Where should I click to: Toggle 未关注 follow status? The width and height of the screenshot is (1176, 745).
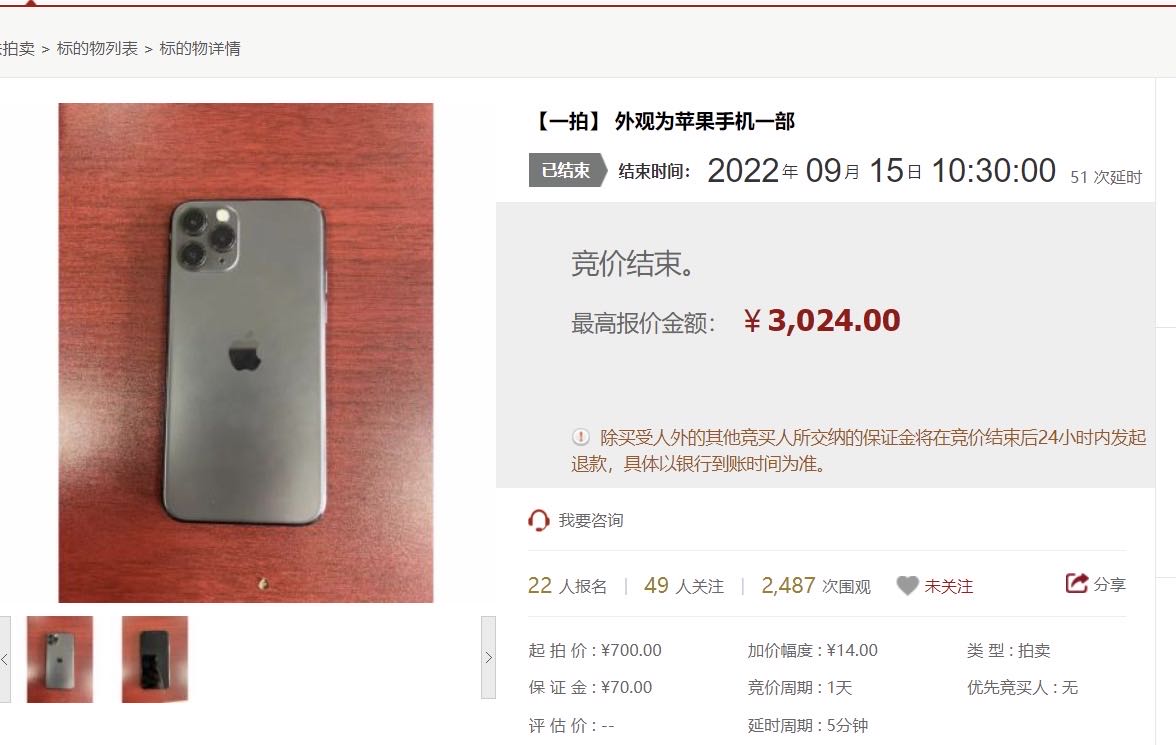pyautogui.click(x=948, y=587)
